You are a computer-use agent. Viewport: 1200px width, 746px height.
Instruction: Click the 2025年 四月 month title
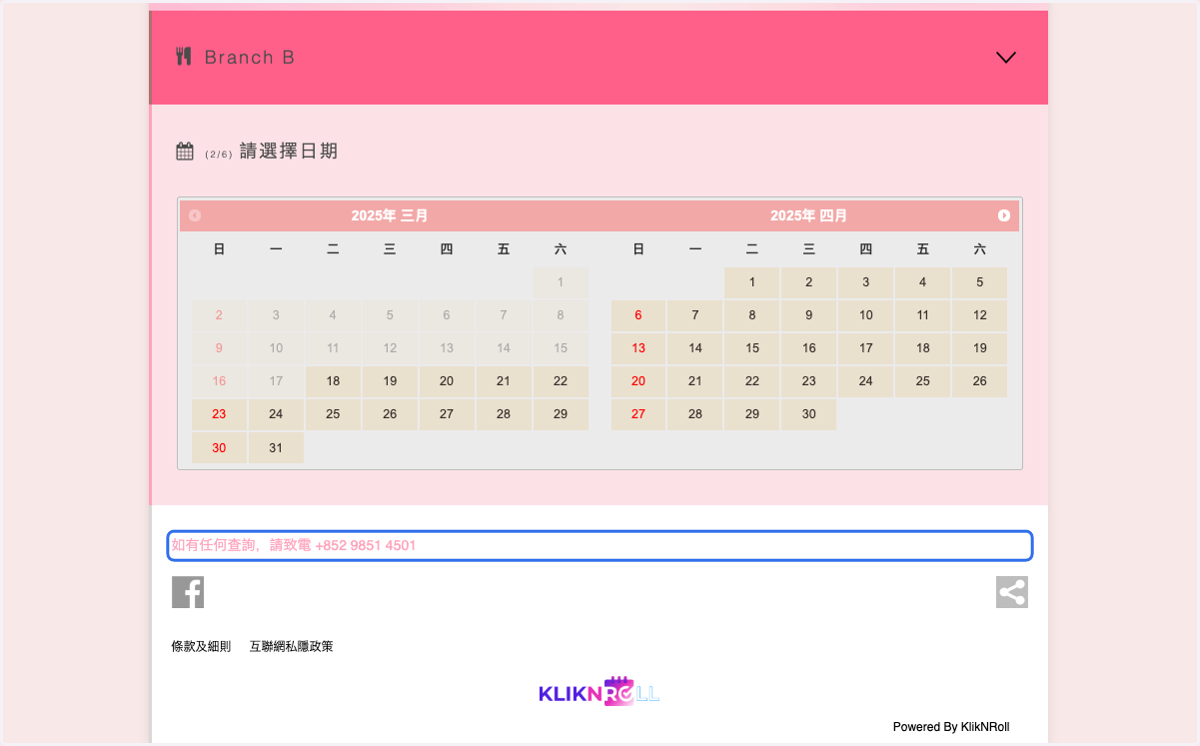[x=809, y=216]
